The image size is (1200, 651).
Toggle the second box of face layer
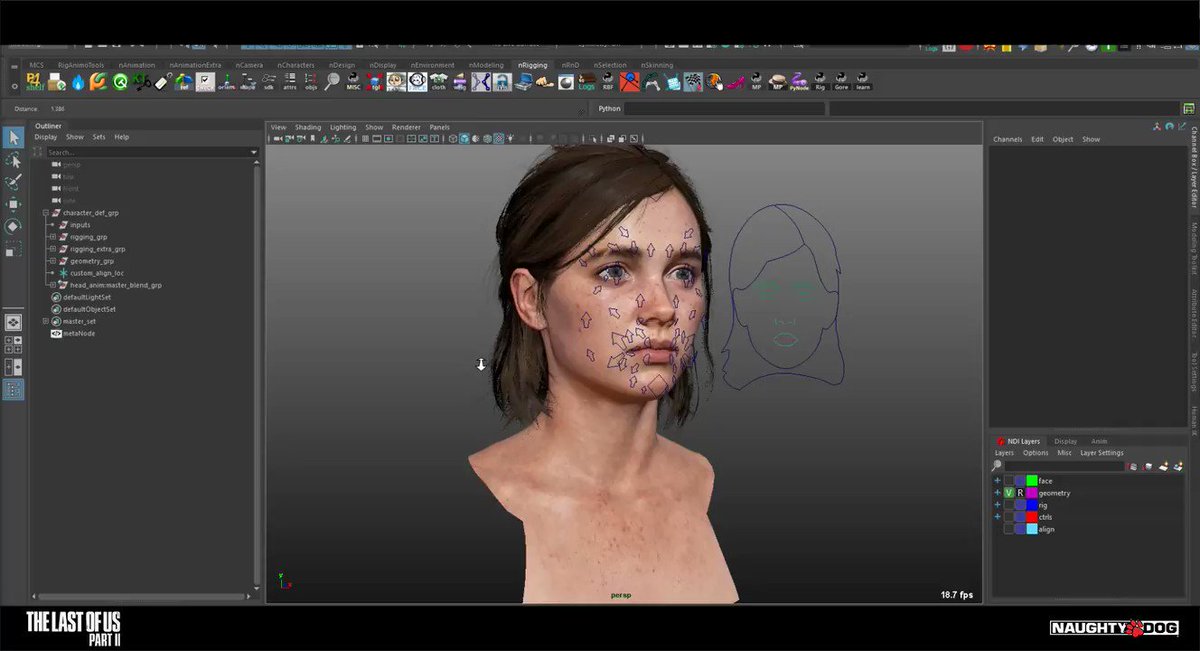[x=1020, y=481]
